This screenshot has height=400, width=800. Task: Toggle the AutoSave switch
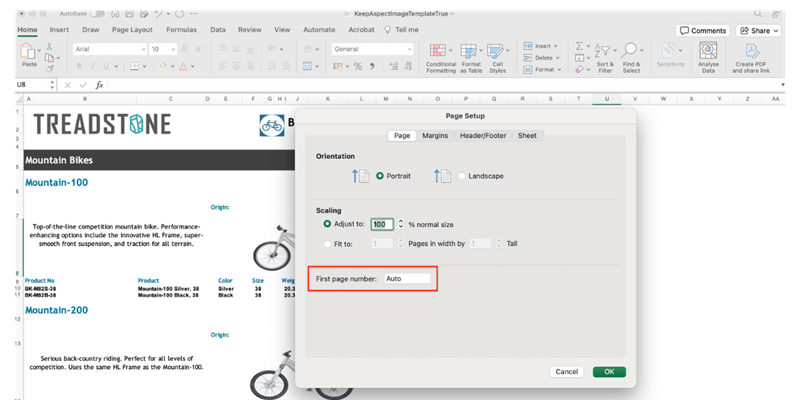tap(97, 14)
